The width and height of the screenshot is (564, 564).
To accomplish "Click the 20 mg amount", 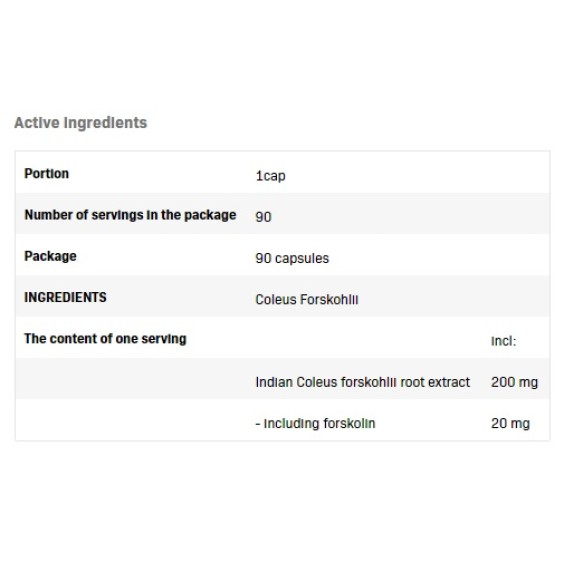I will [510, 423].
